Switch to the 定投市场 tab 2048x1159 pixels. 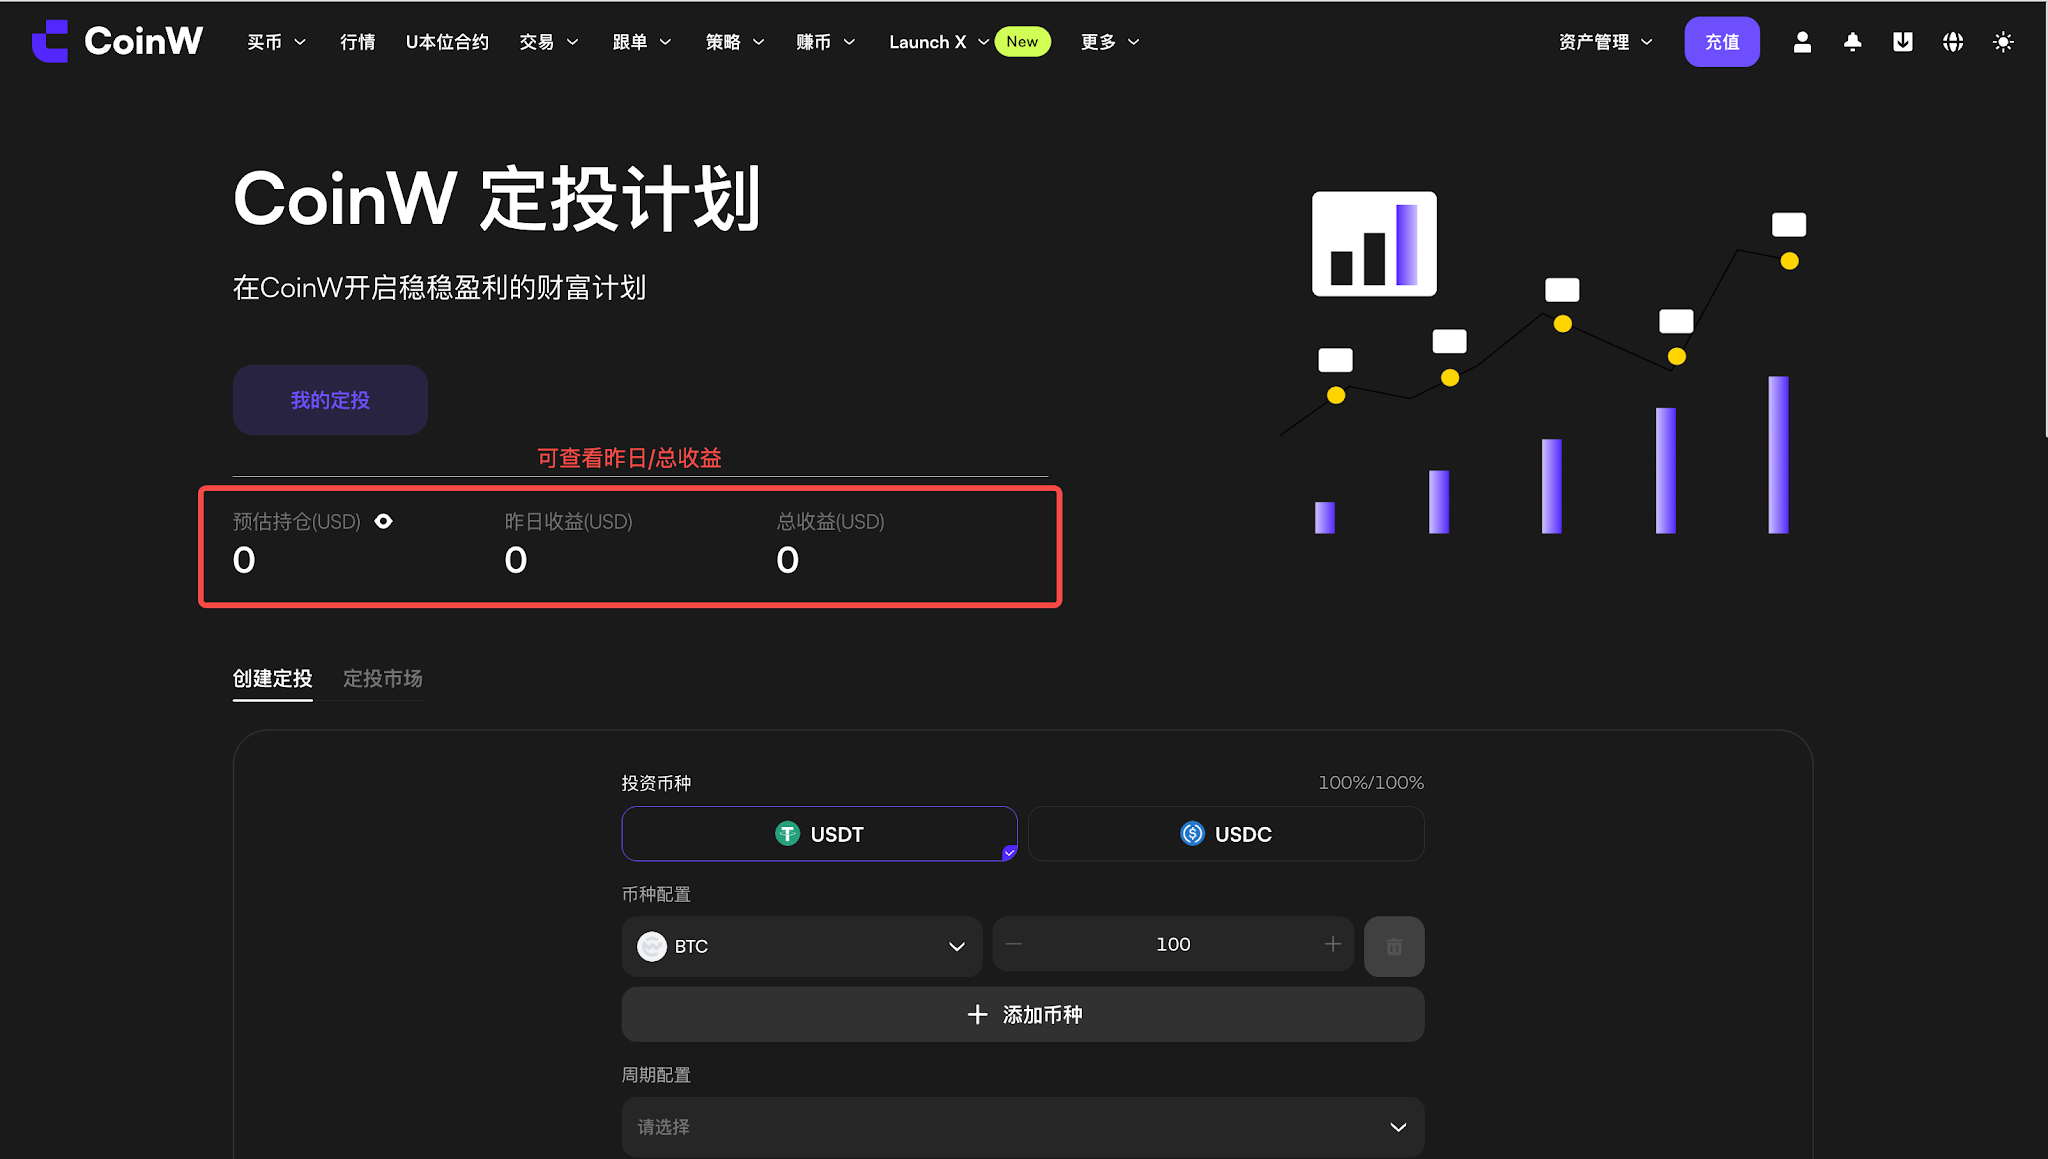[x=382, y=678]
